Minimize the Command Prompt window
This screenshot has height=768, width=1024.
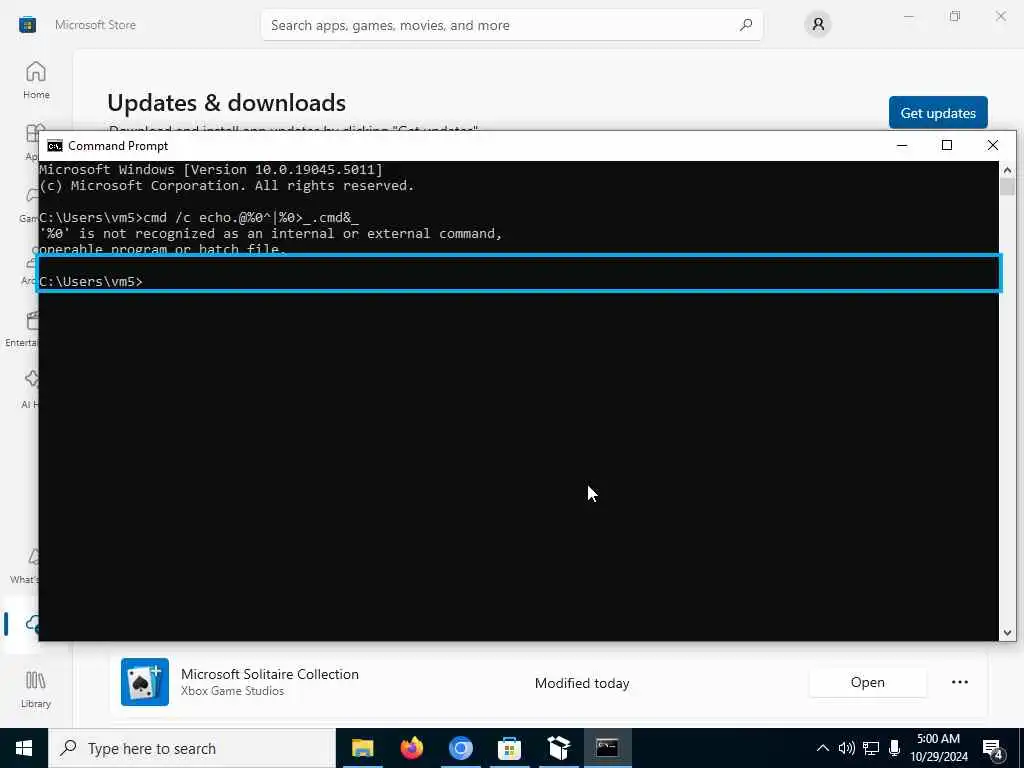[x=902, y=146]
